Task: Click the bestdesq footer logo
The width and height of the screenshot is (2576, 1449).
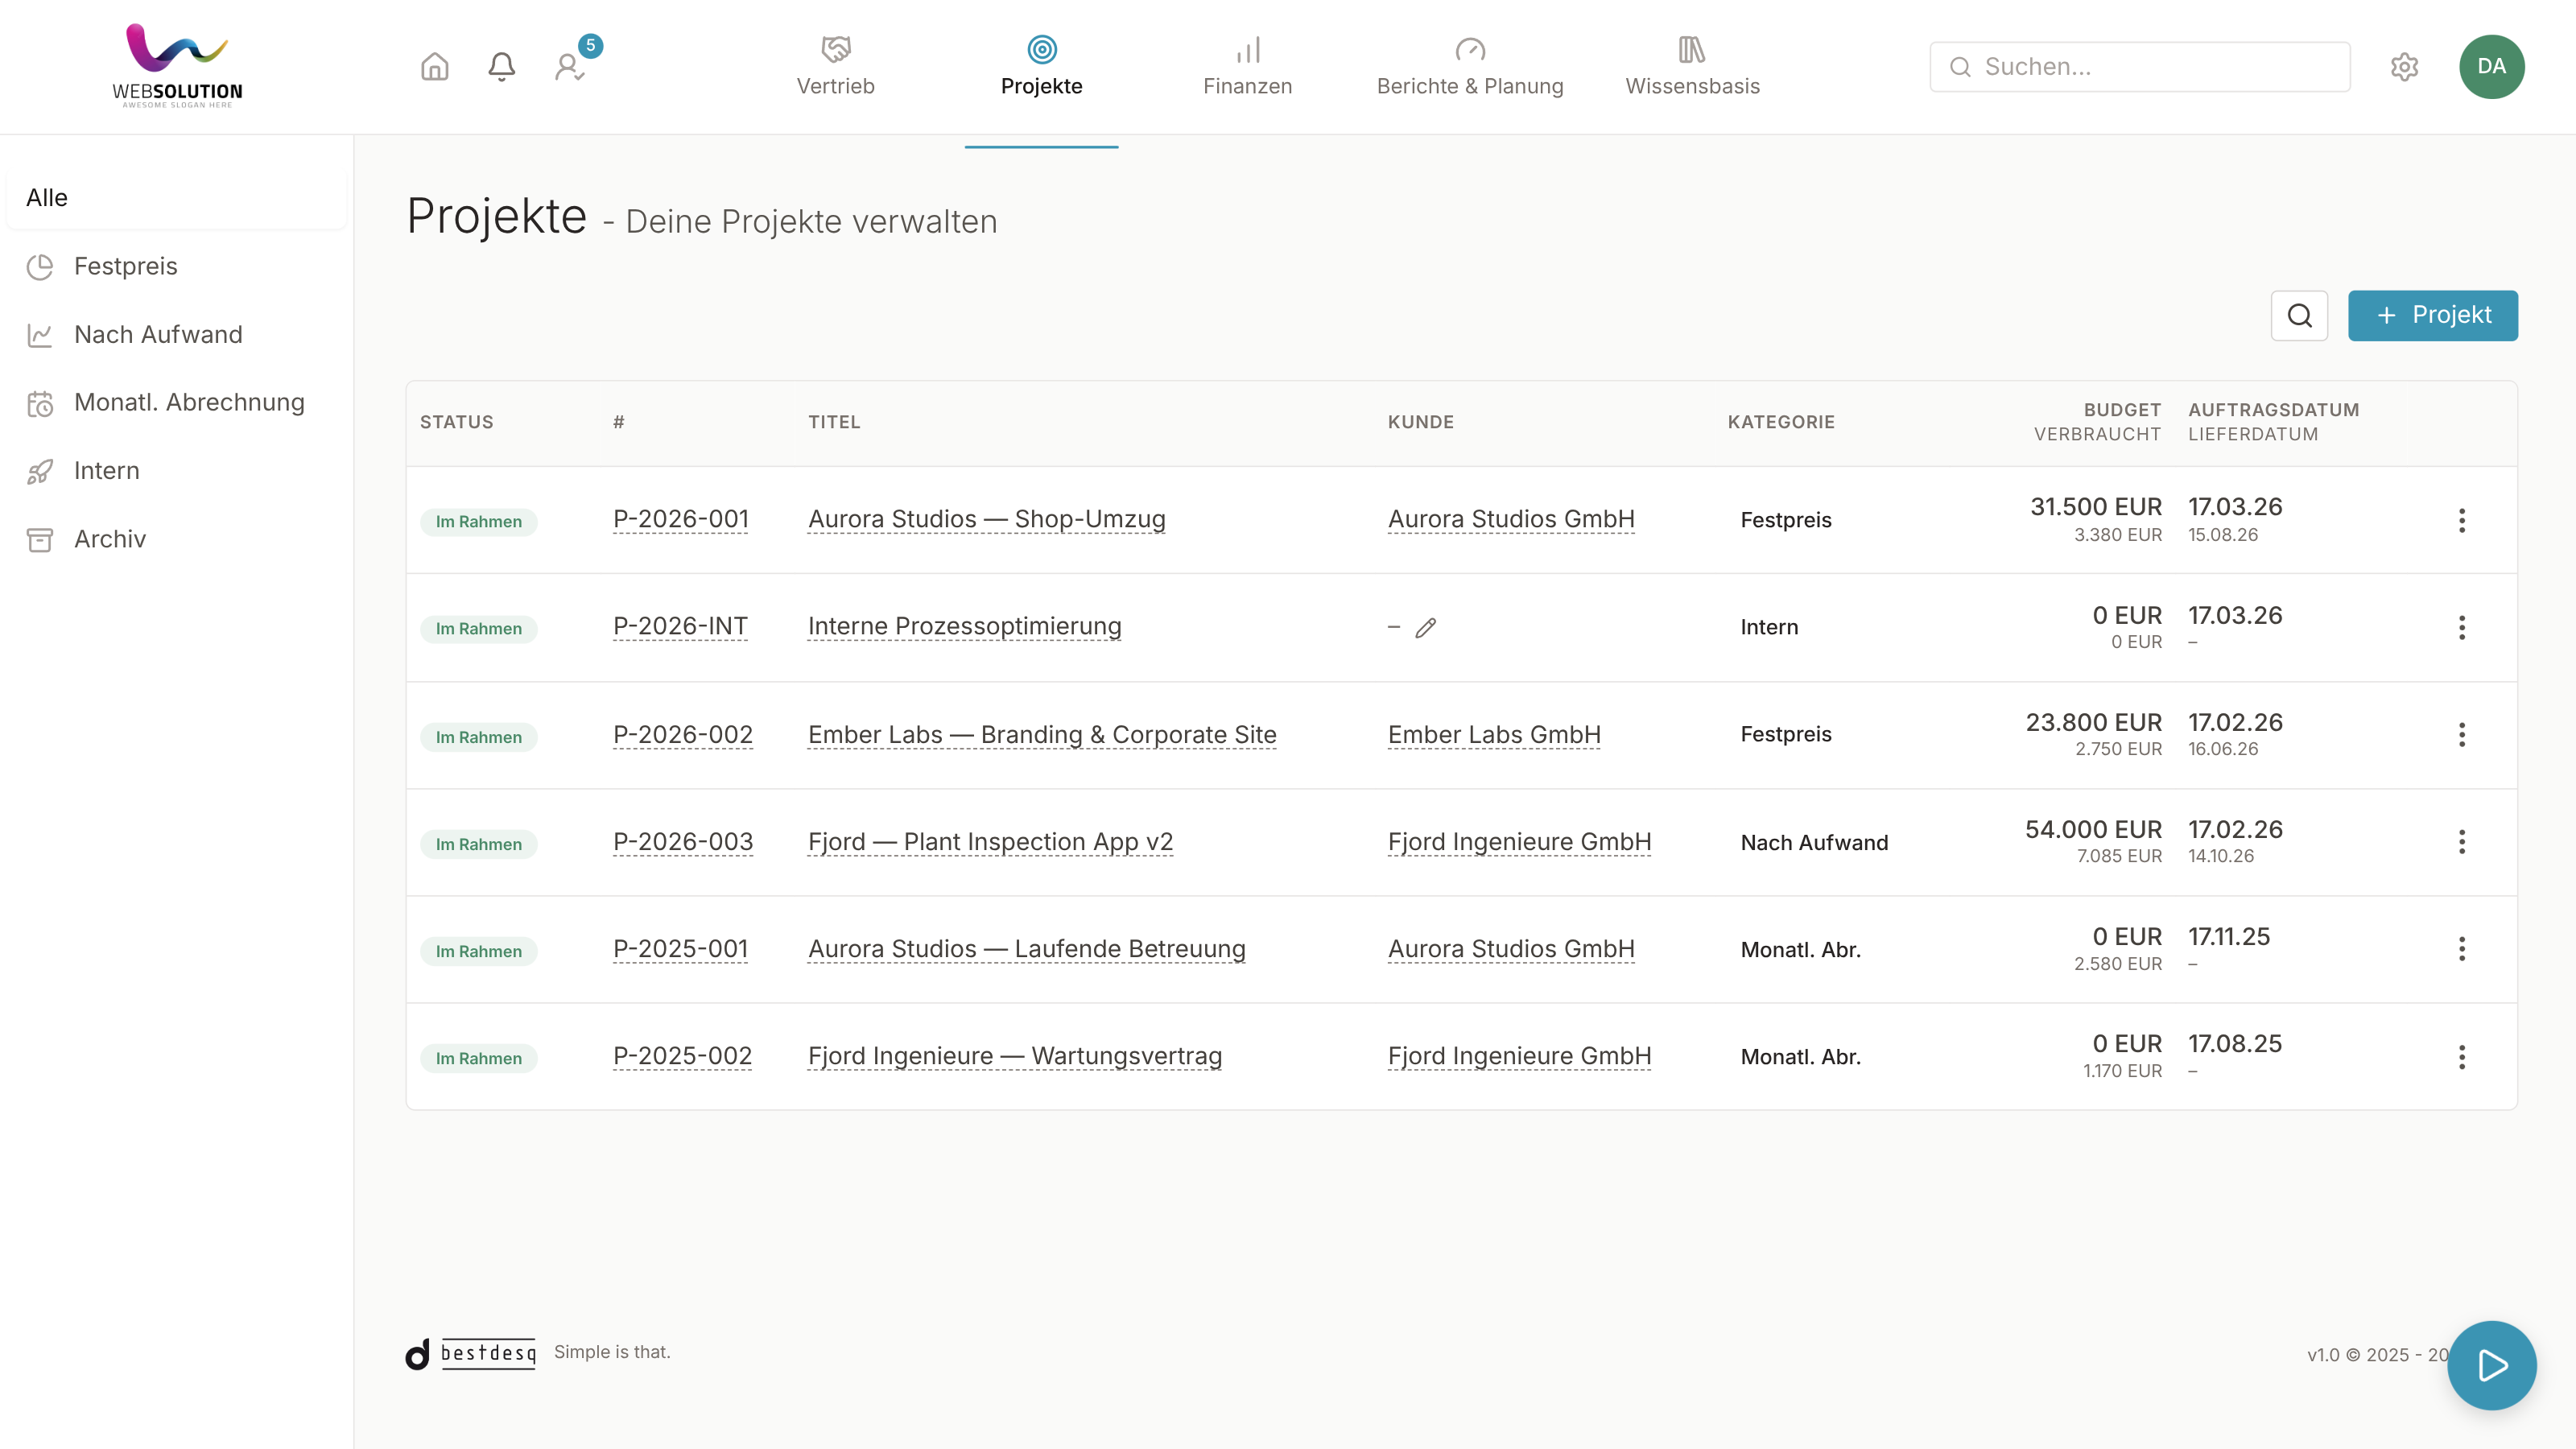Action: point(471,1354)
